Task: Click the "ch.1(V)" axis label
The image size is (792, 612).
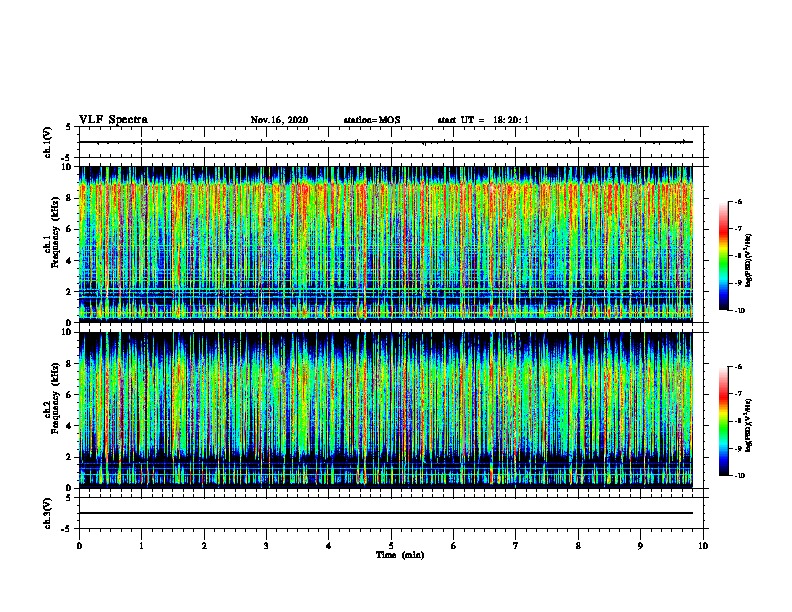Action: click(x=48, y=142)
